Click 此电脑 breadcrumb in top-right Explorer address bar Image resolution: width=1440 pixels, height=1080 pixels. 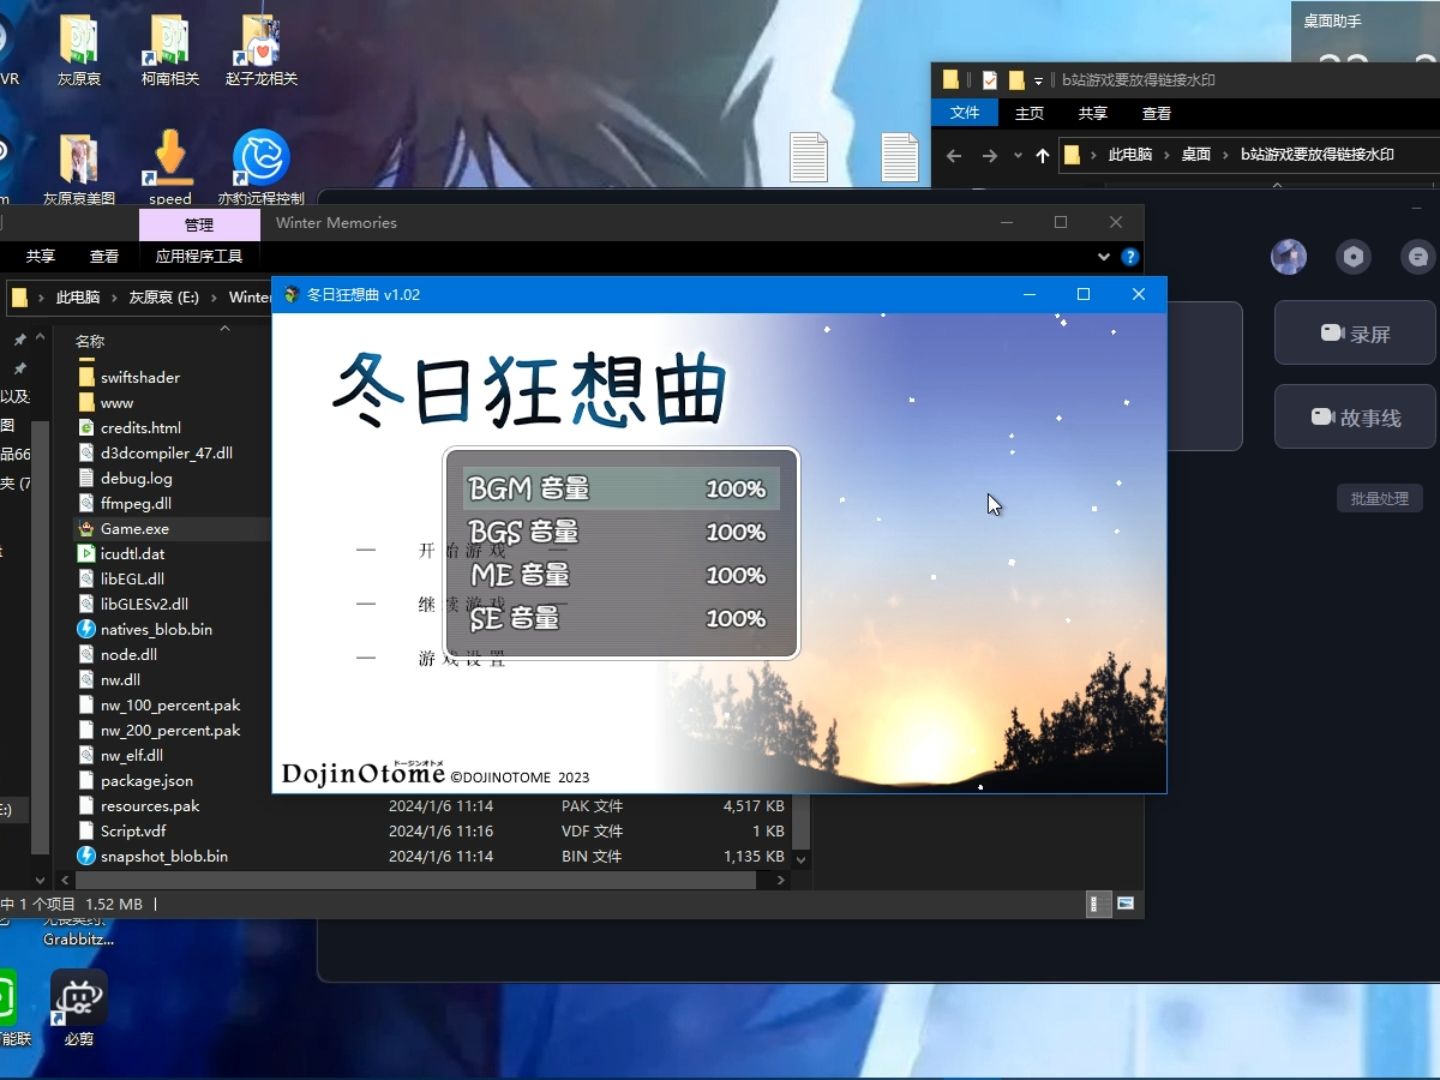pyautogui.click(x=1130, y=154)
